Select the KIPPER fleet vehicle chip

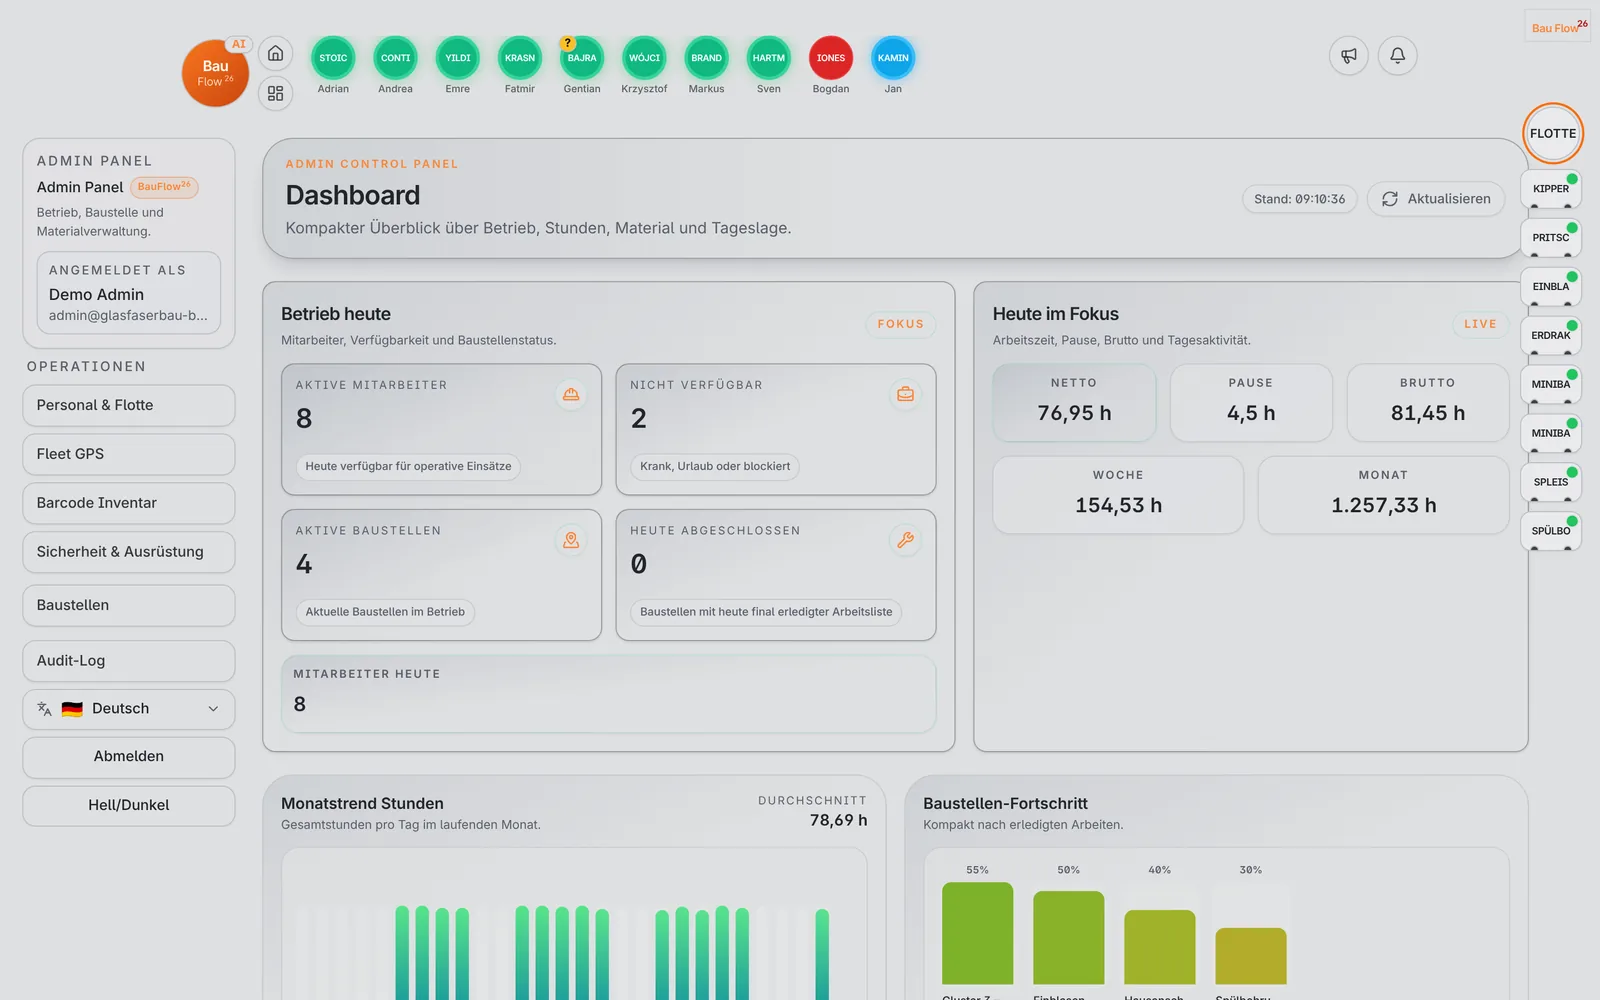tap(1551, 189)
